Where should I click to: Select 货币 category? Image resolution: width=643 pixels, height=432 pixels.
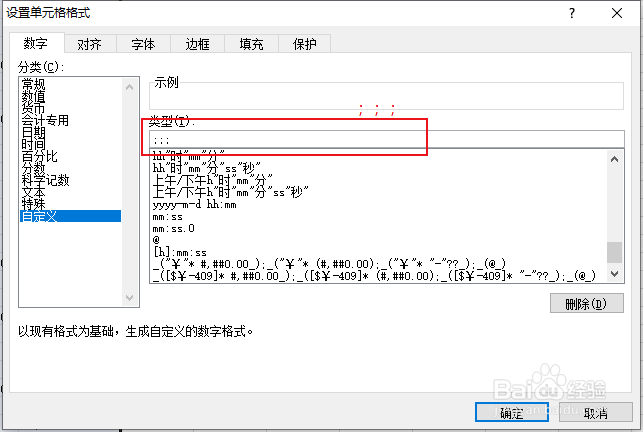[x=71, y=108]
